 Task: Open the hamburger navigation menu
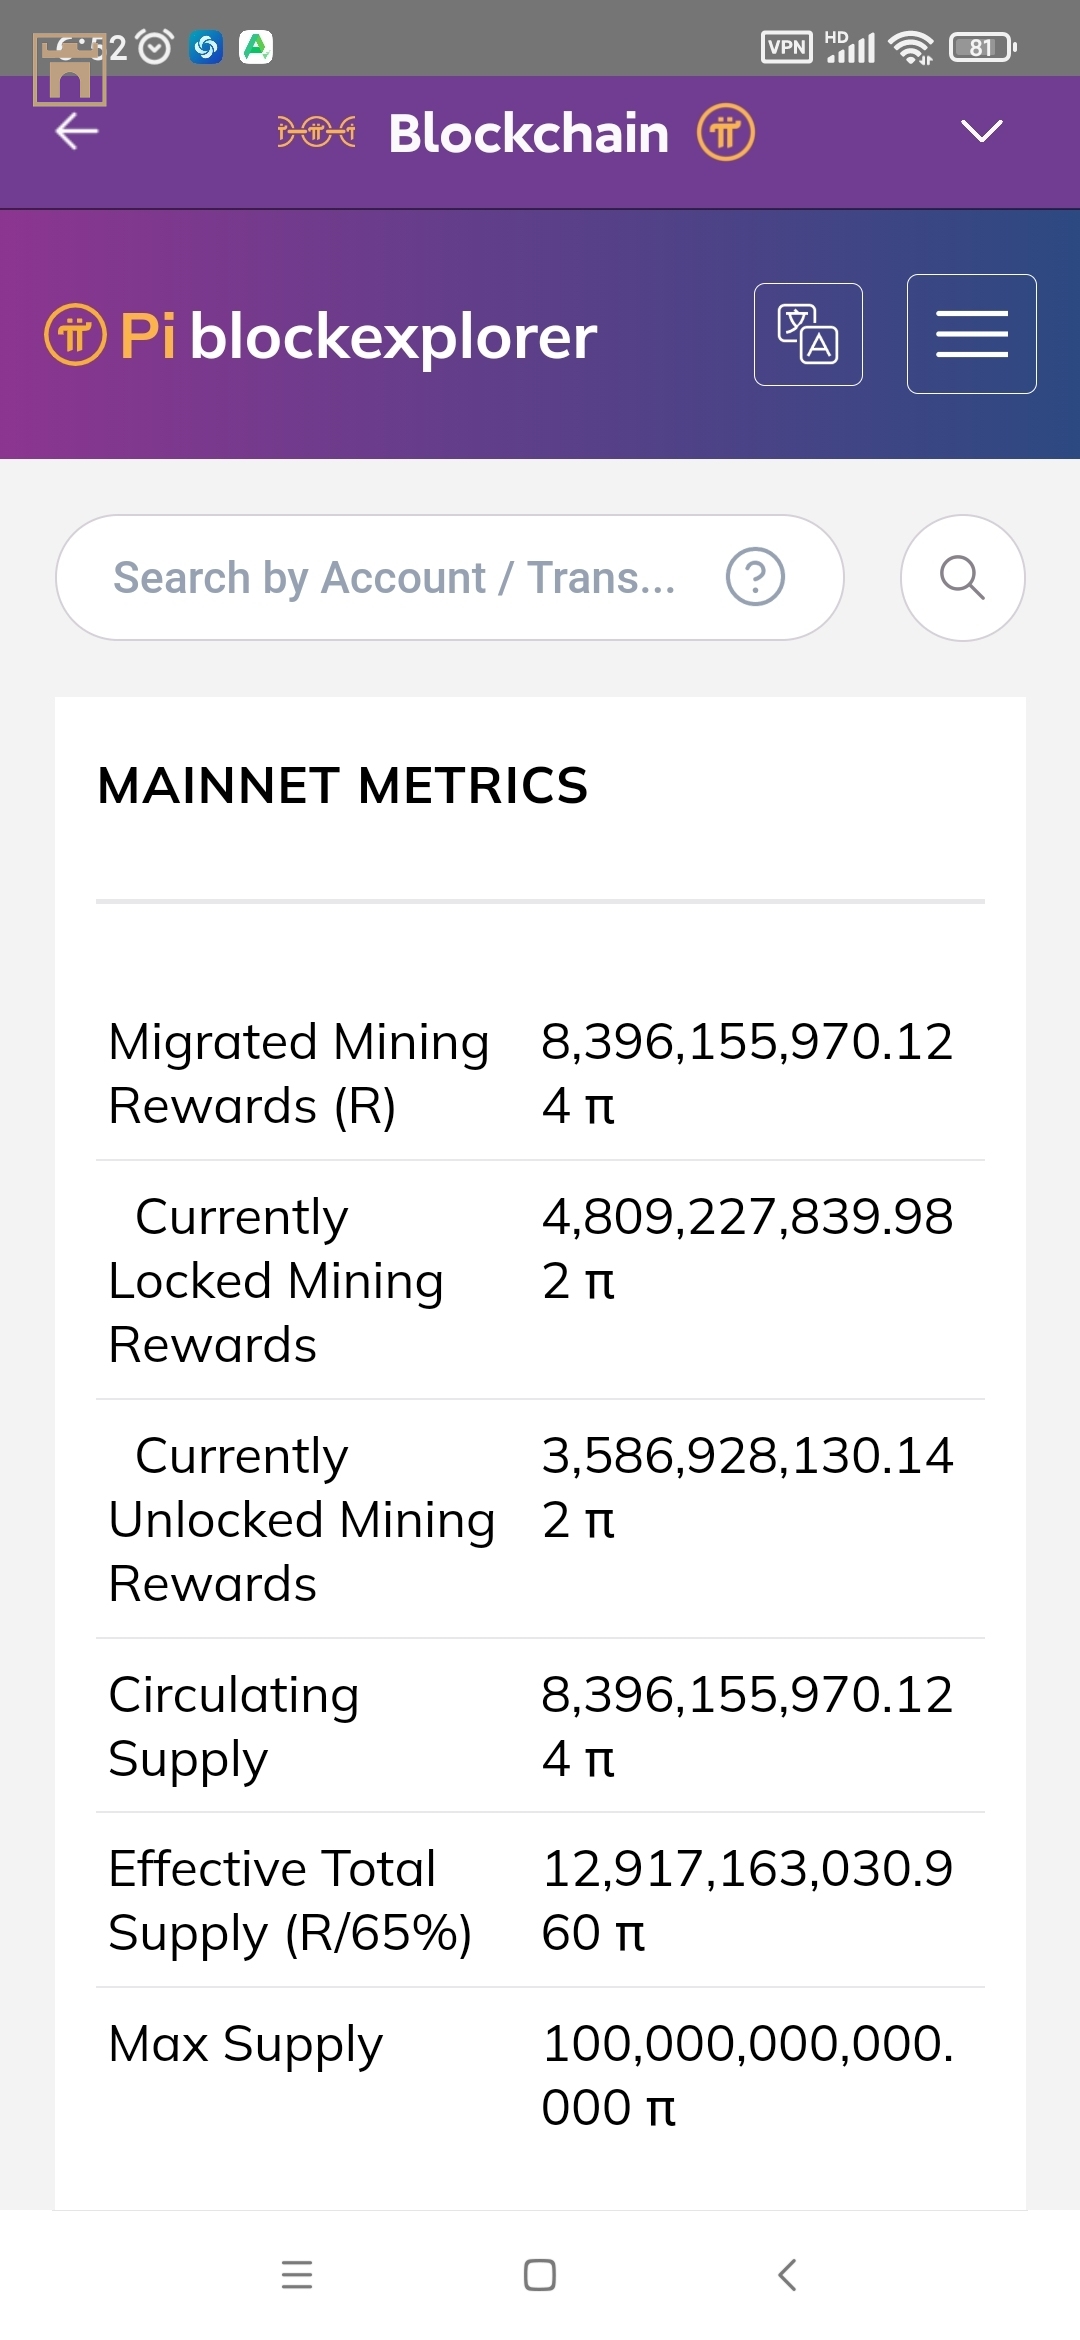pos(971,334)
